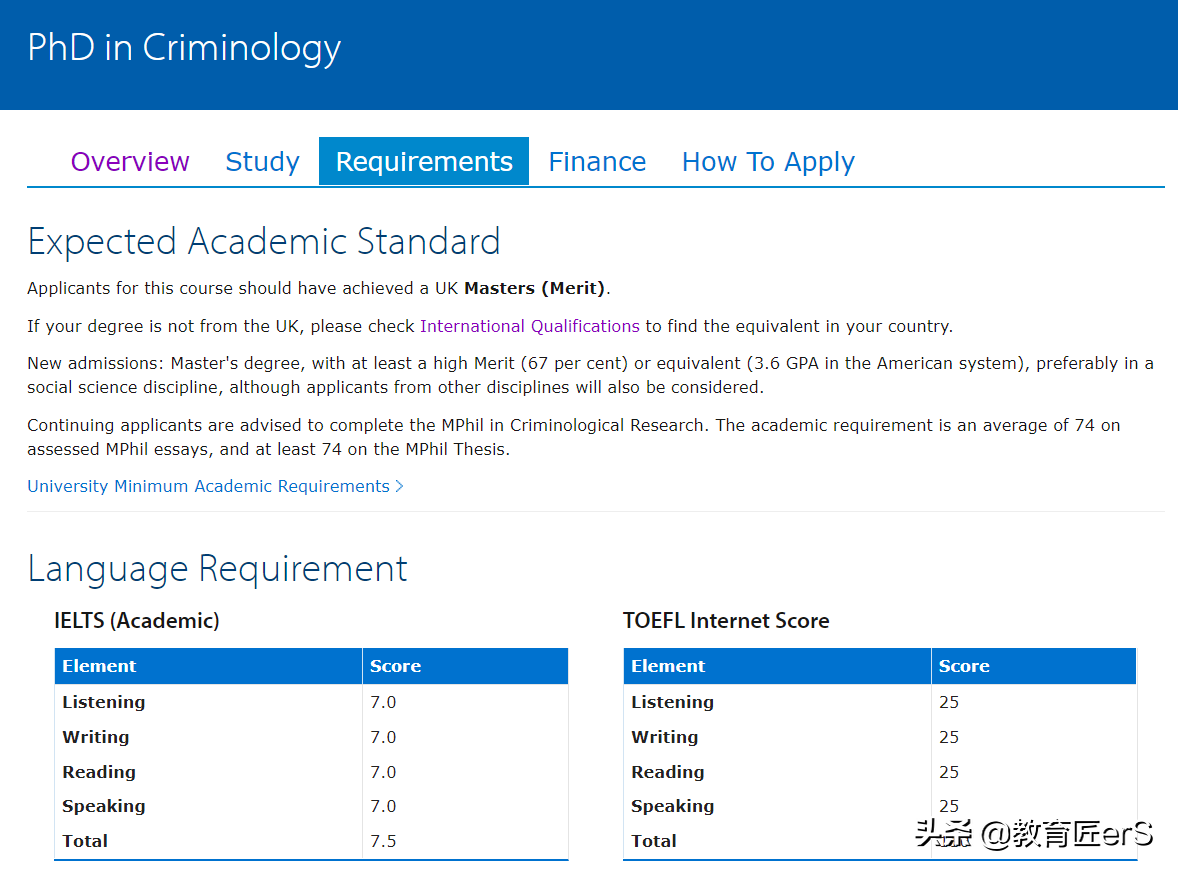Go to the Finance tab

[597, 162]
